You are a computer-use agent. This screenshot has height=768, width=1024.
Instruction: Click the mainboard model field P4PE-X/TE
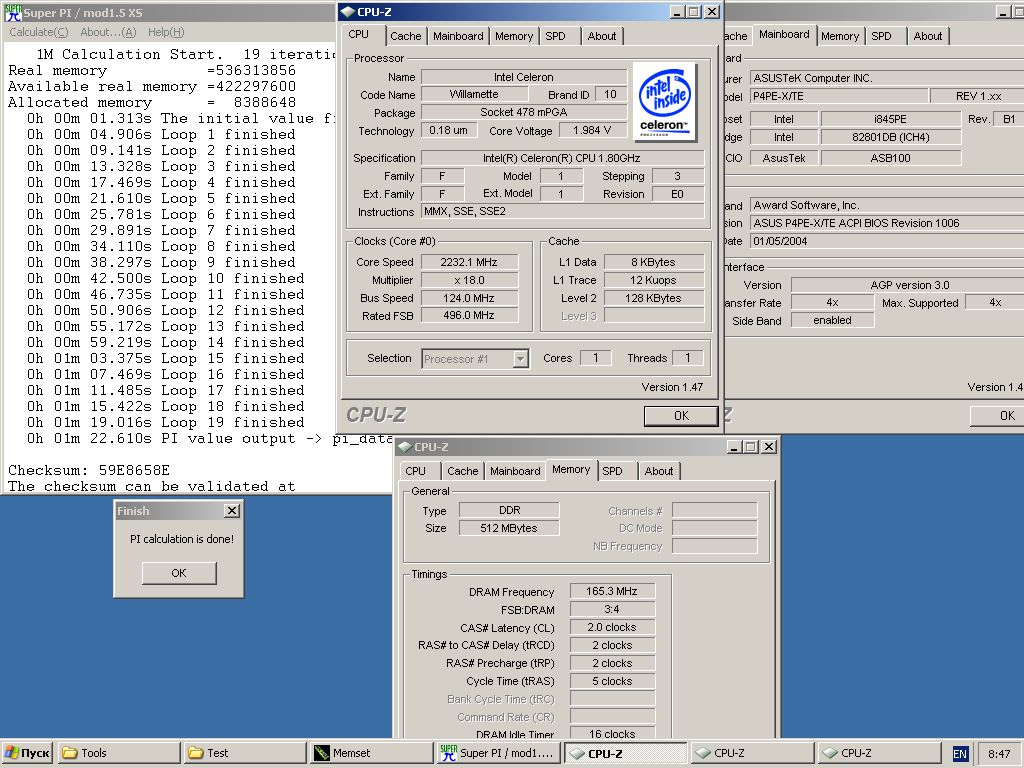[839, 97]
